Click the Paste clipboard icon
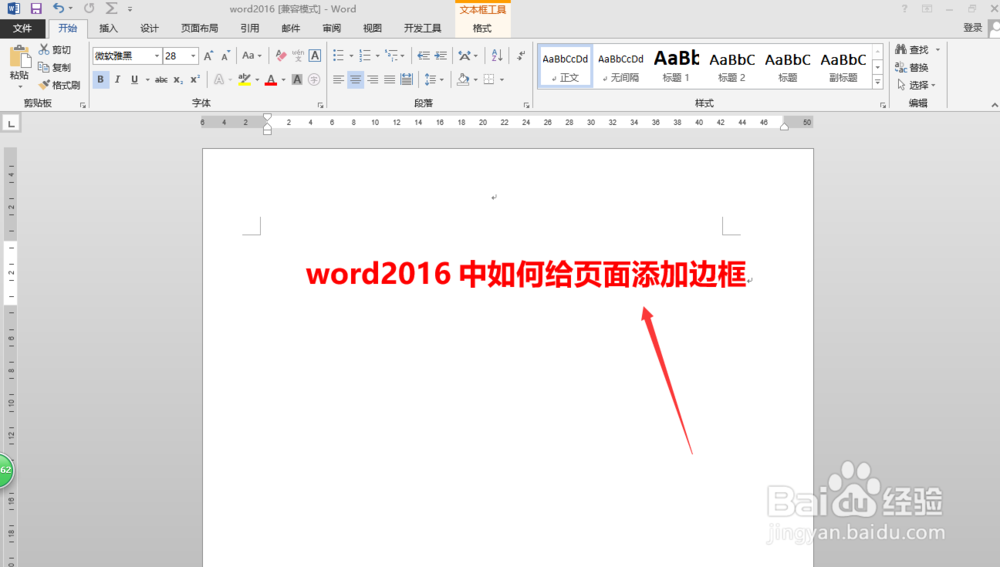This screenshot has height=567, width=1000. (x=20, y=57)
